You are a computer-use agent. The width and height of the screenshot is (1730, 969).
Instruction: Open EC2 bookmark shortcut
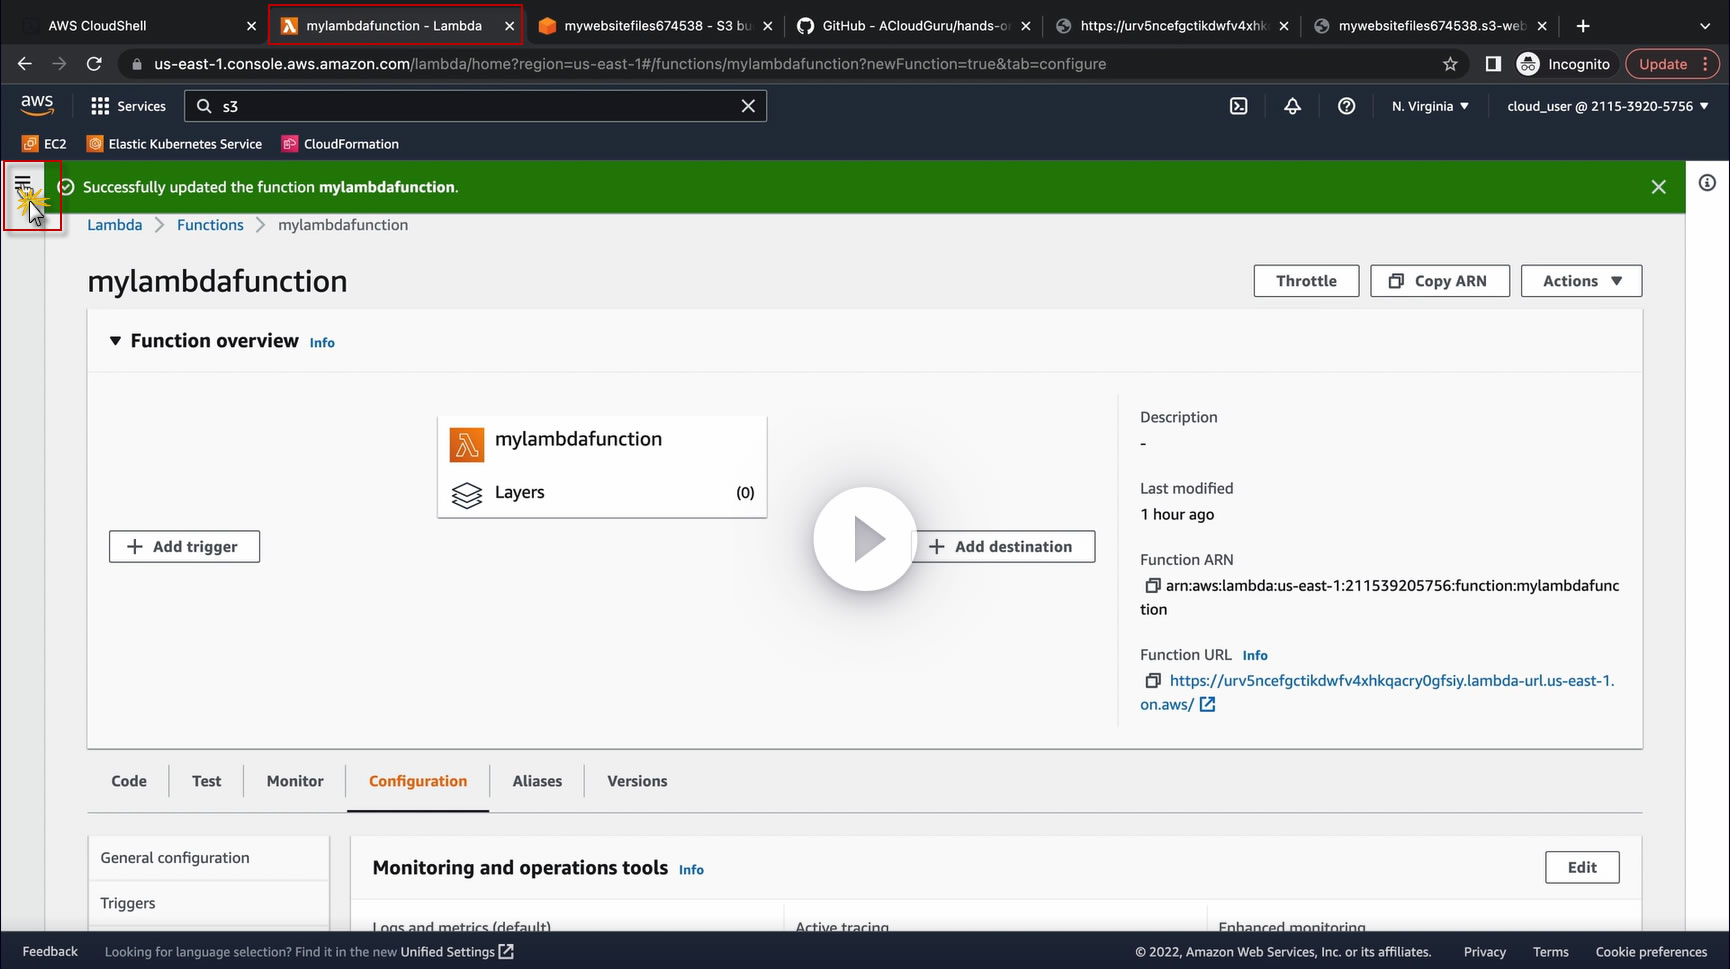(x=44, y=144)
